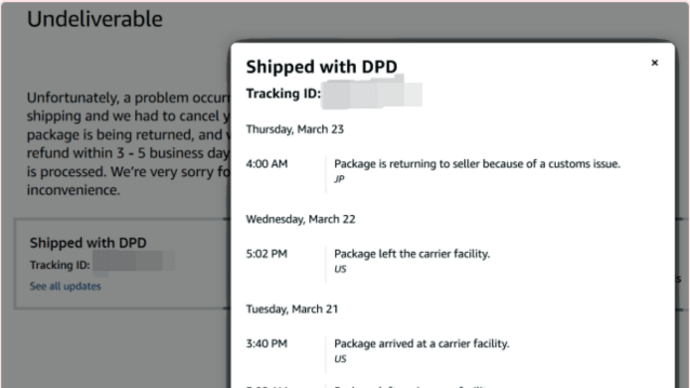Open the See all updates link
Viewport: 690px width, 388px height.
tap(65, 286)
